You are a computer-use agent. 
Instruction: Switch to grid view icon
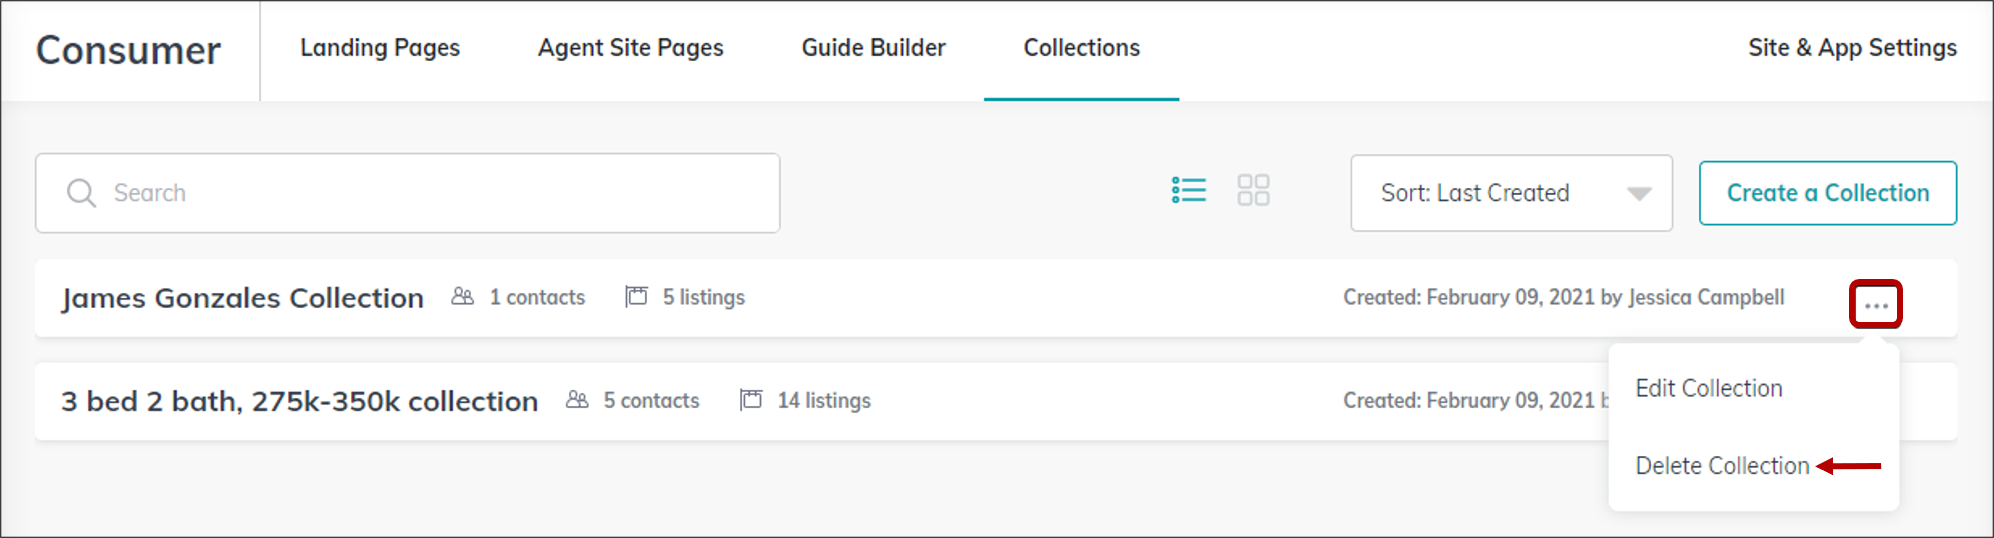(1253, 190)
